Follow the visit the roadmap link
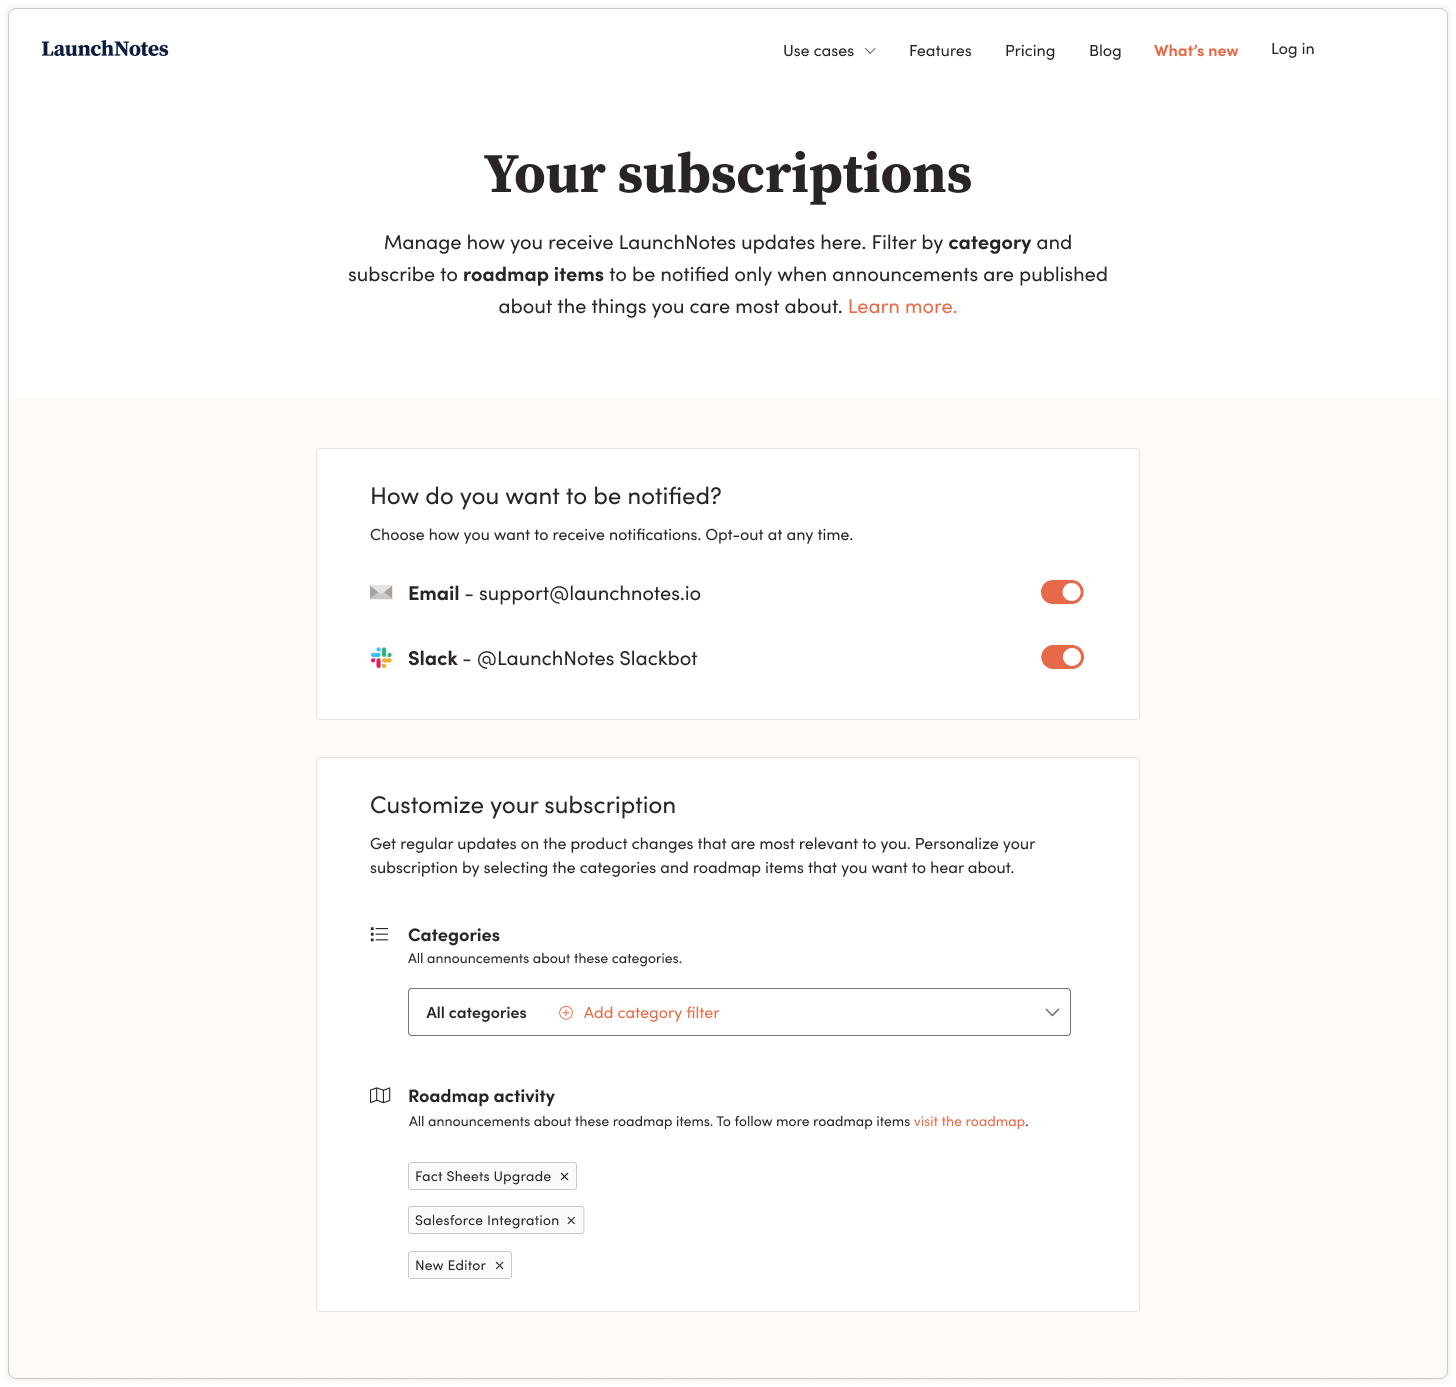Image resolution: width=1456 pixels, height=1387 pixels. coord(969,1121)
